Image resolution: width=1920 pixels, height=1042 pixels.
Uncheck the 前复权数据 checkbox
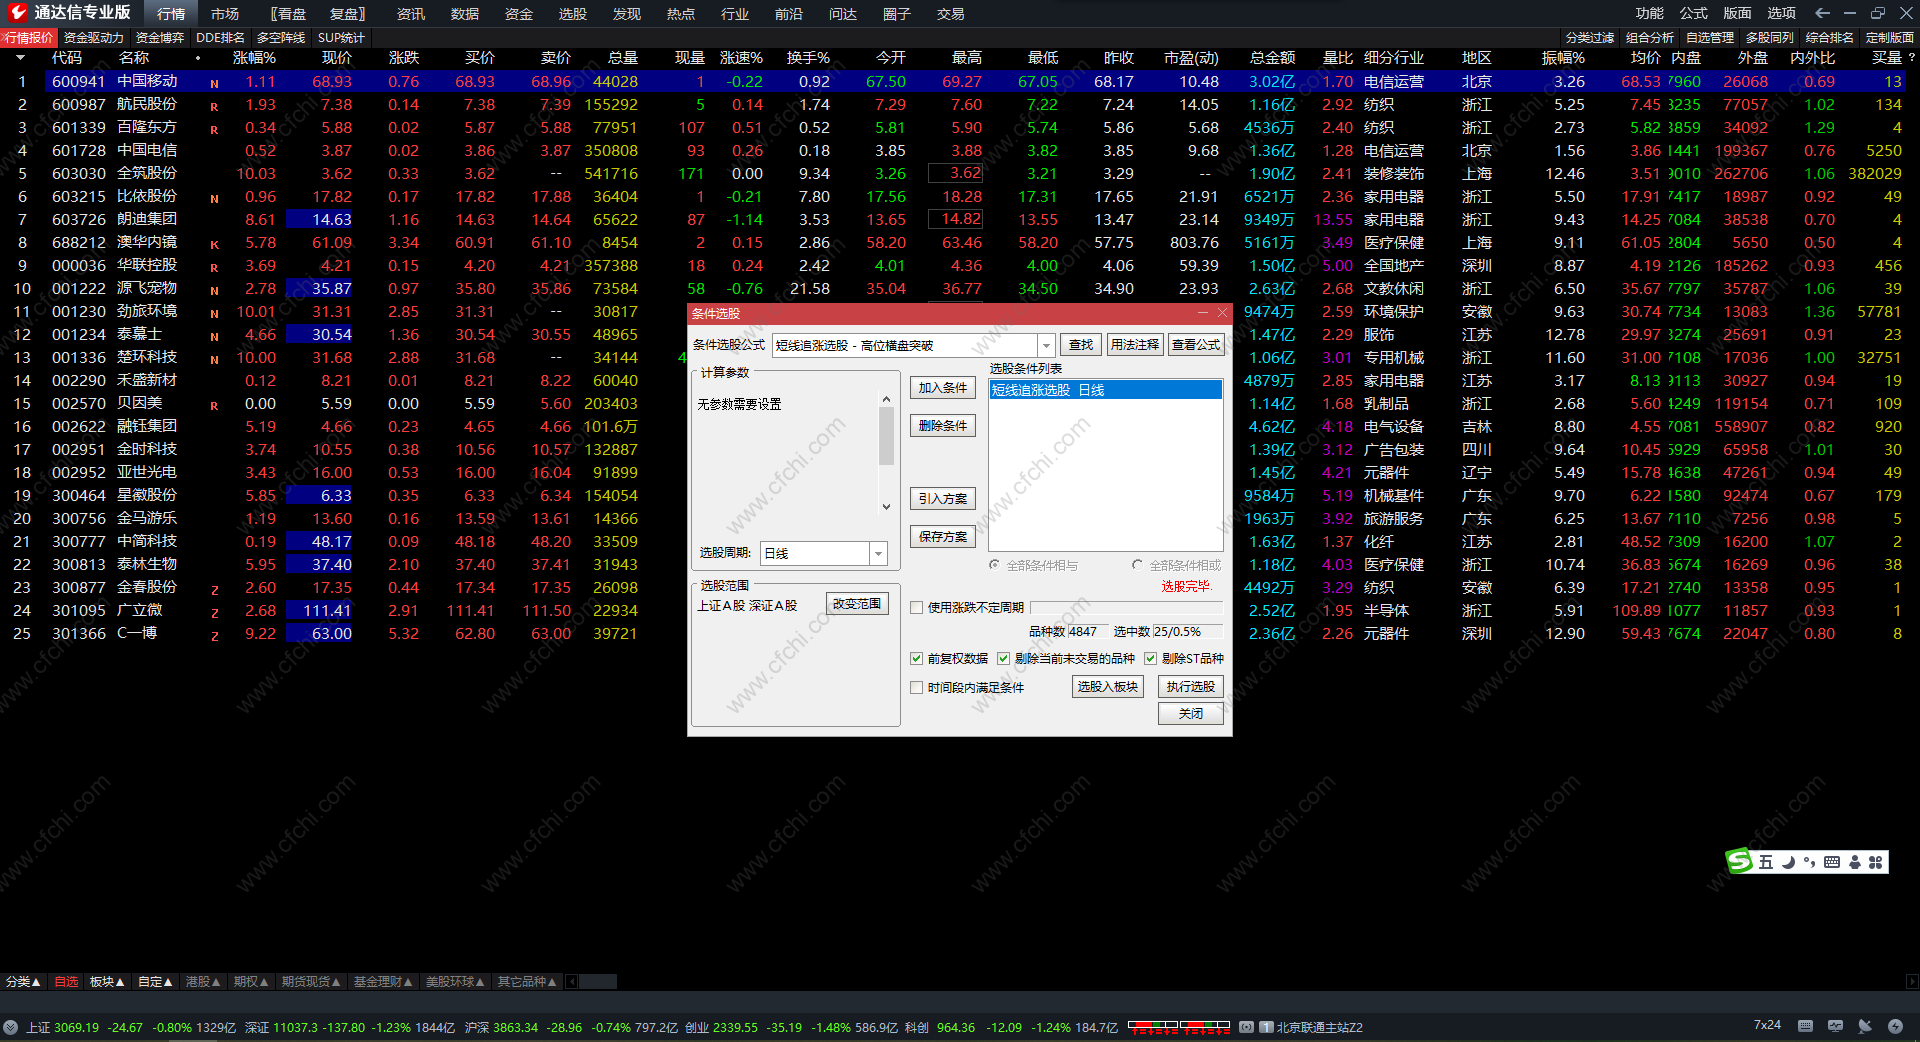point(916,658)
